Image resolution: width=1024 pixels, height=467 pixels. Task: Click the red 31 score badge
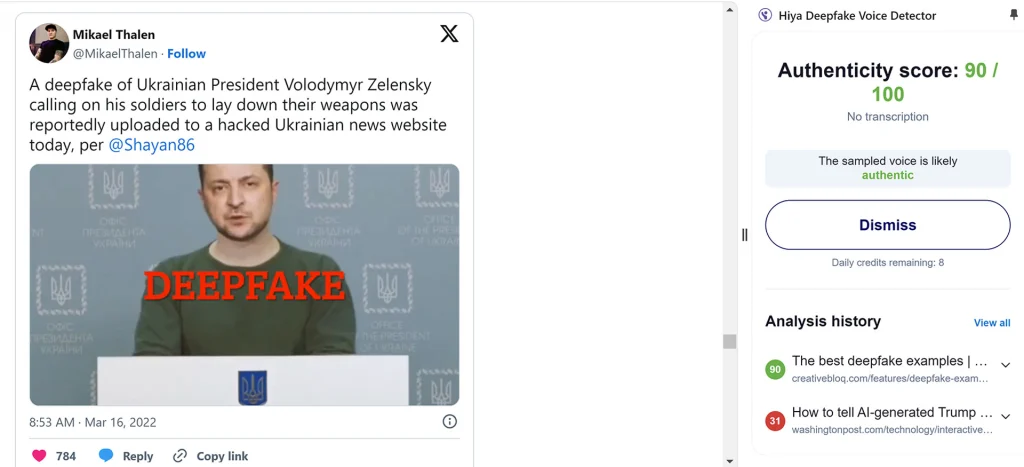point(775,421)
